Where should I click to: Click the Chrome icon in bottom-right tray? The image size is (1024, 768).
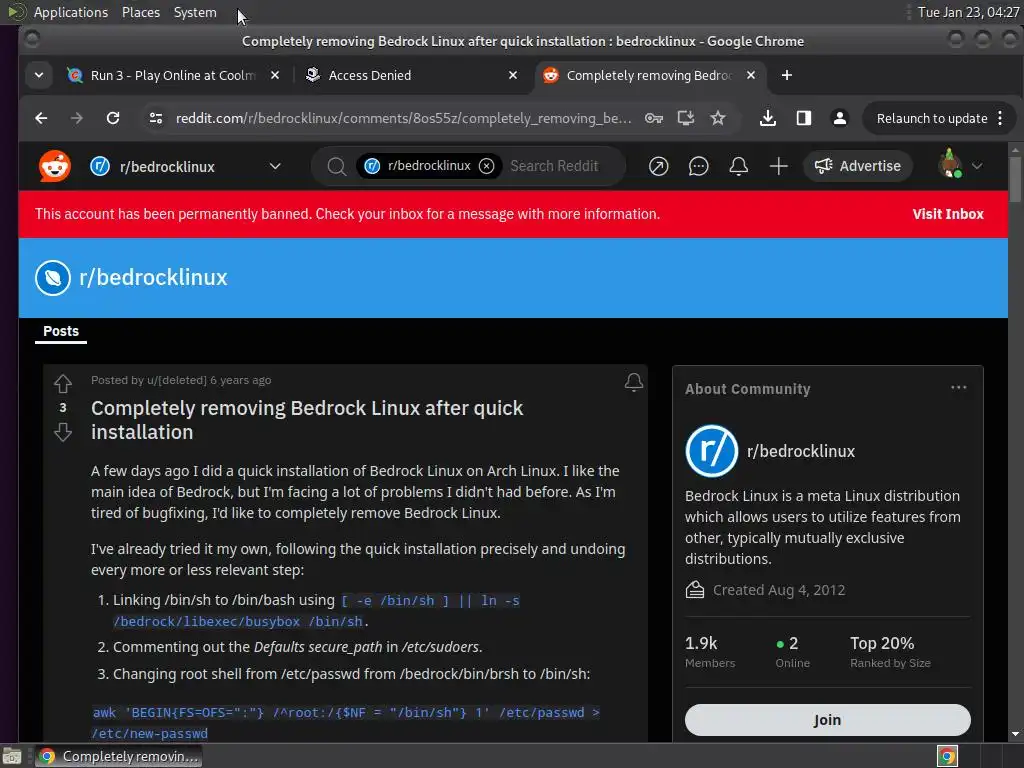pyautogui.click(x=947, y=756)
